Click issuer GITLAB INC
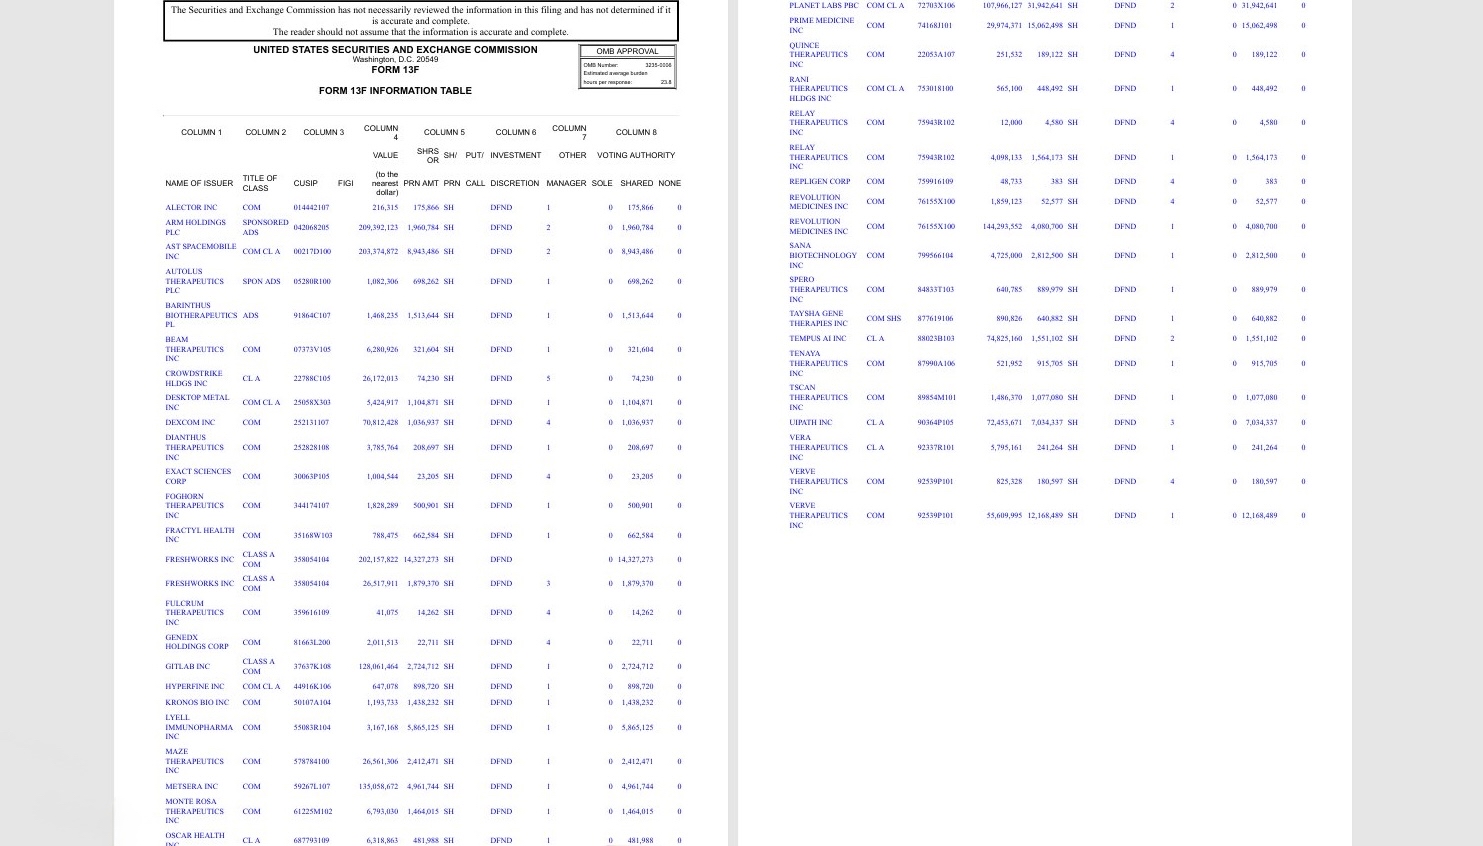Image resolution: width=1483 pixels, height=846 pixels. click(x=187, y=667)
